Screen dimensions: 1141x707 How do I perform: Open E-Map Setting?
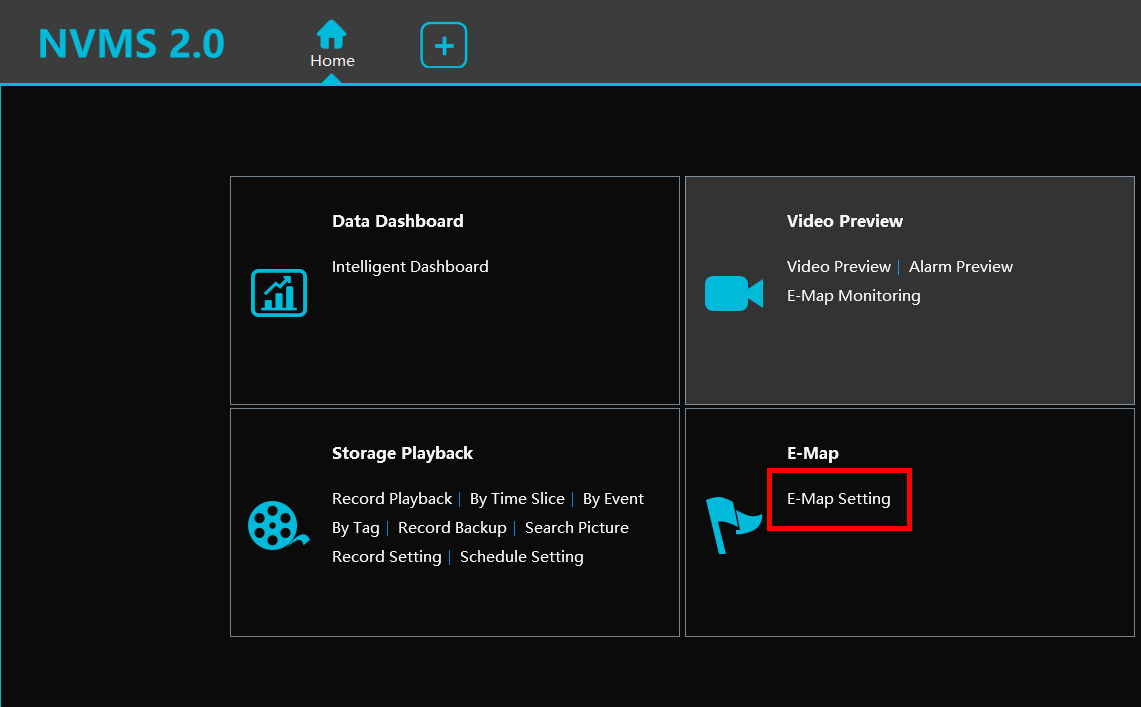pos(838,499)
